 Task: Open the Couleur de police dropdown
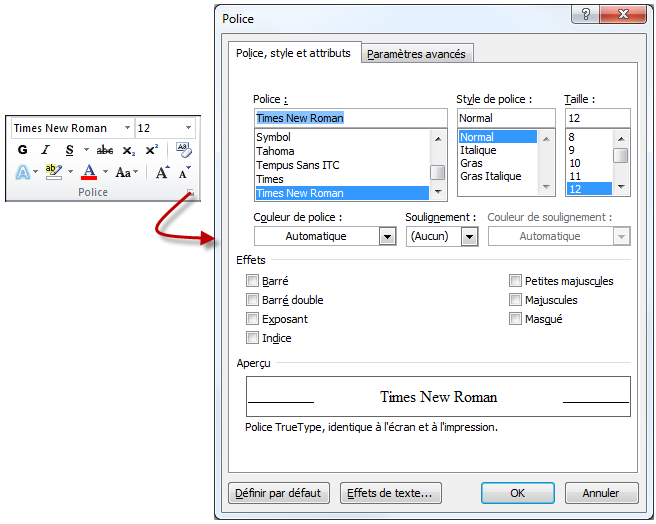coord(387,236)
